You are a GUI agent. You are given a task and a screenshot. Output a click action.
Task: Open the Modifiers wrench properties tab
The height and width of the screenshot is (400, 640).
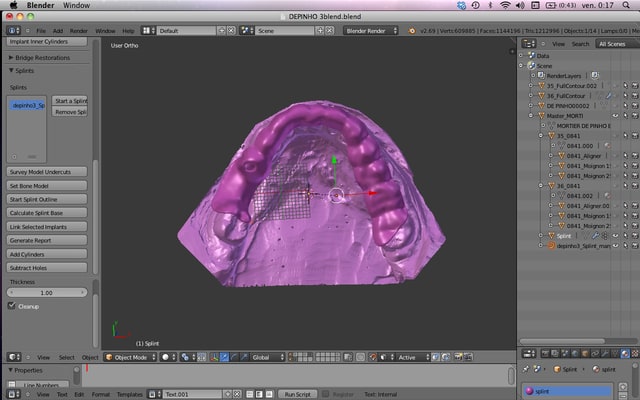click(605, 353)
